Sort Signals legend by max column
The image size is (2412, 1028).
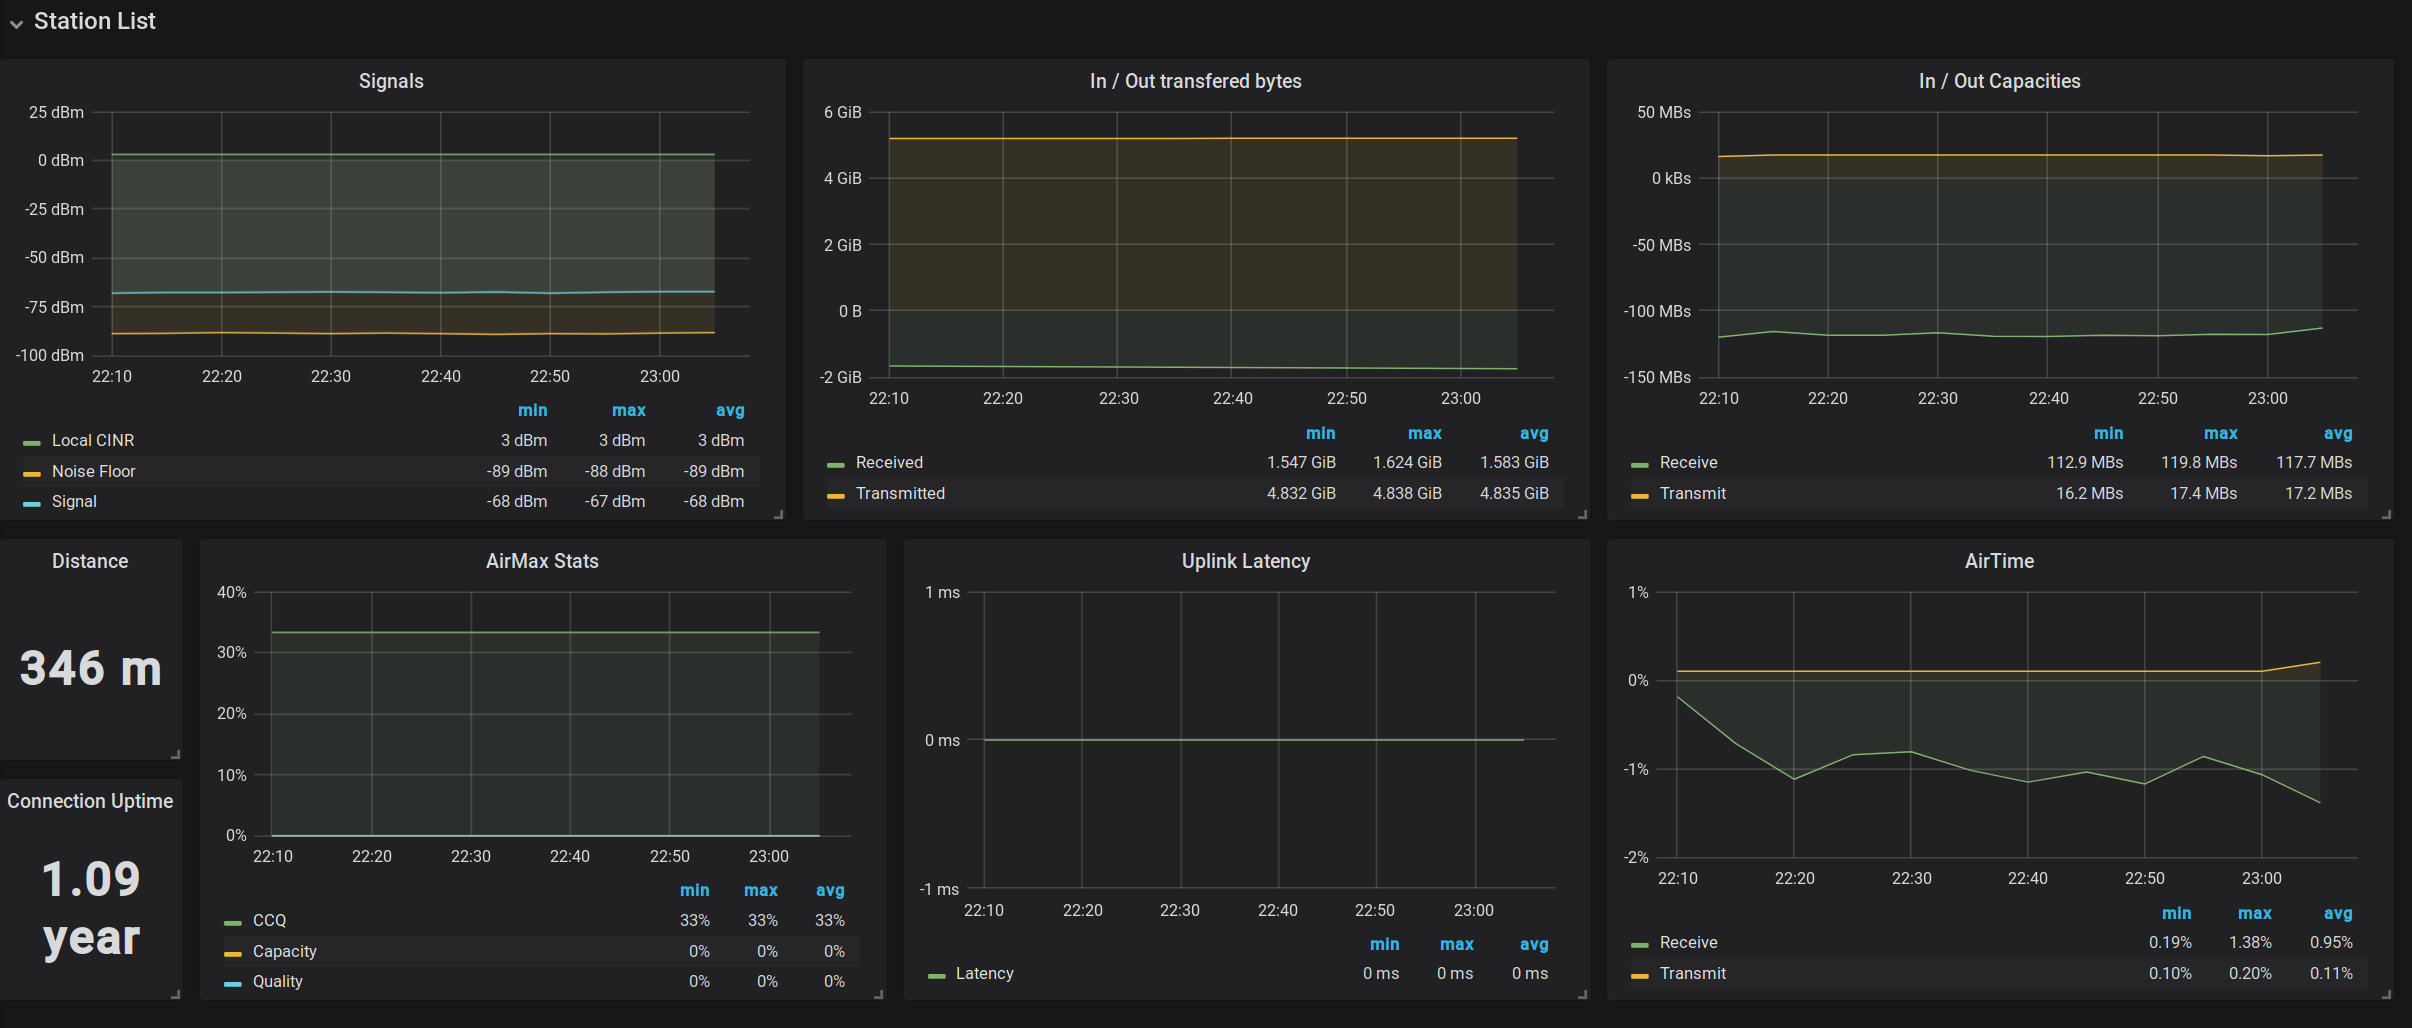628,410
